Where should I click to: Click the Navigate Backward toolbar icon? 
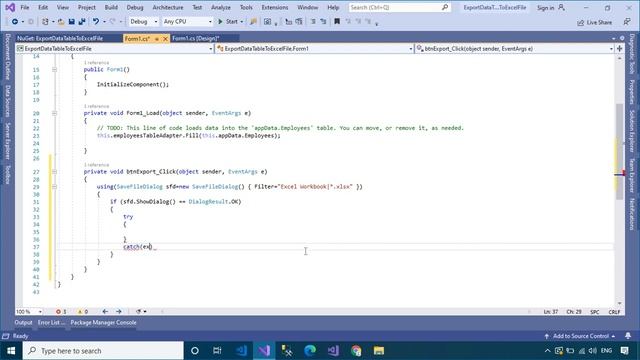pos(15,22)
